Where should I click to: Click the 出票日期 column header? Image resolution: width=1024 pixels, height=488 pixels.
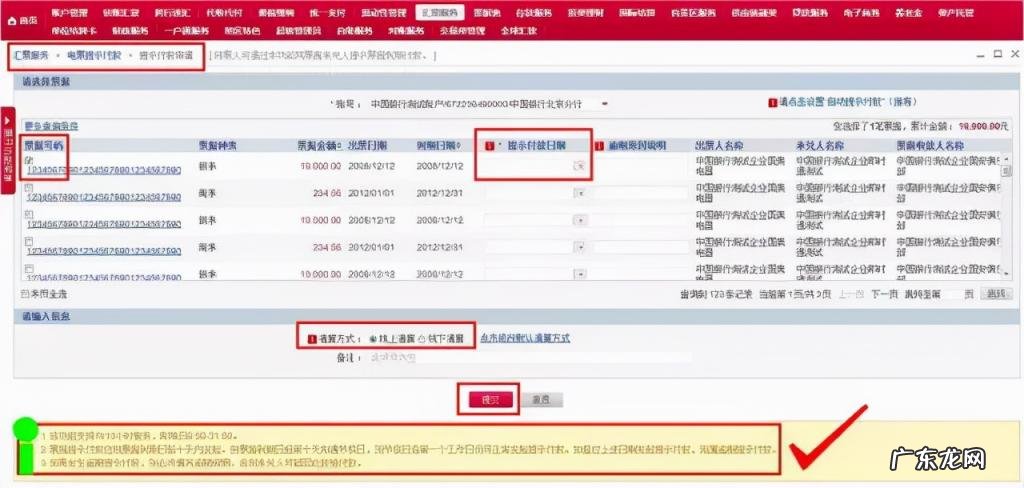tap(367, 146)
